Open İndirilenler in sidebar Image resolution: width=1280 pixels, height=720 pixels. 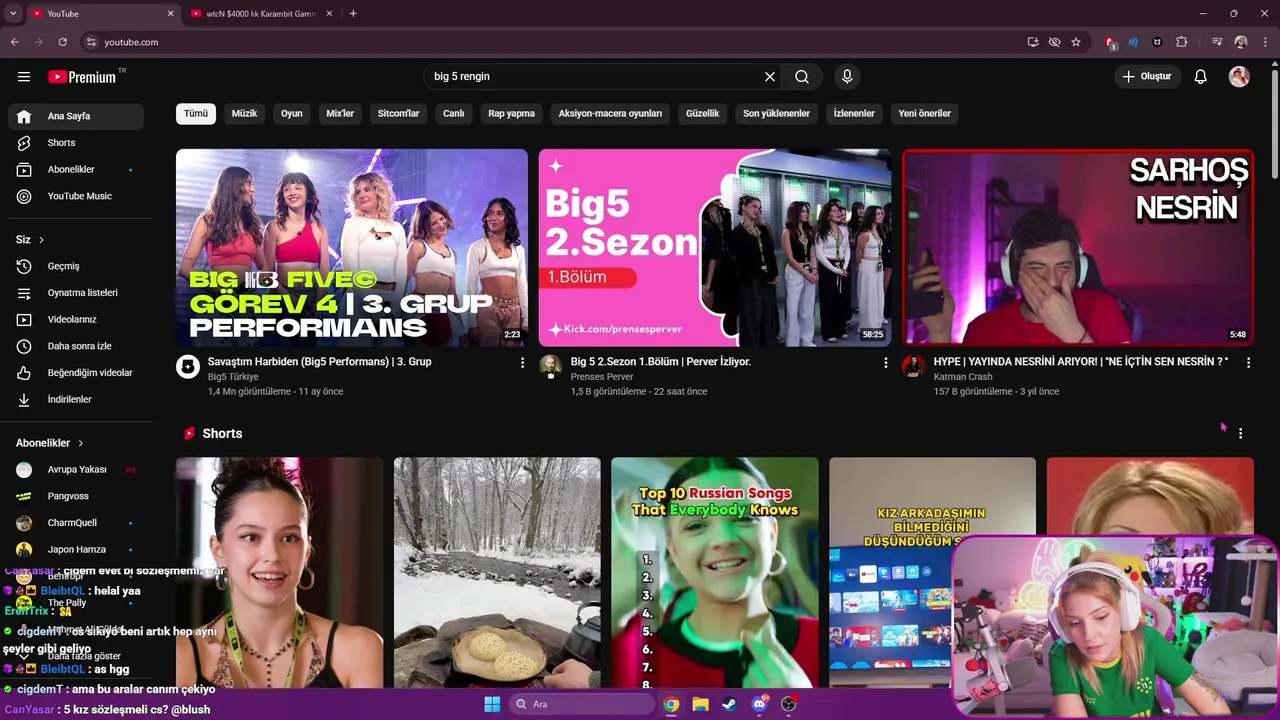click(x=76, y=399)
